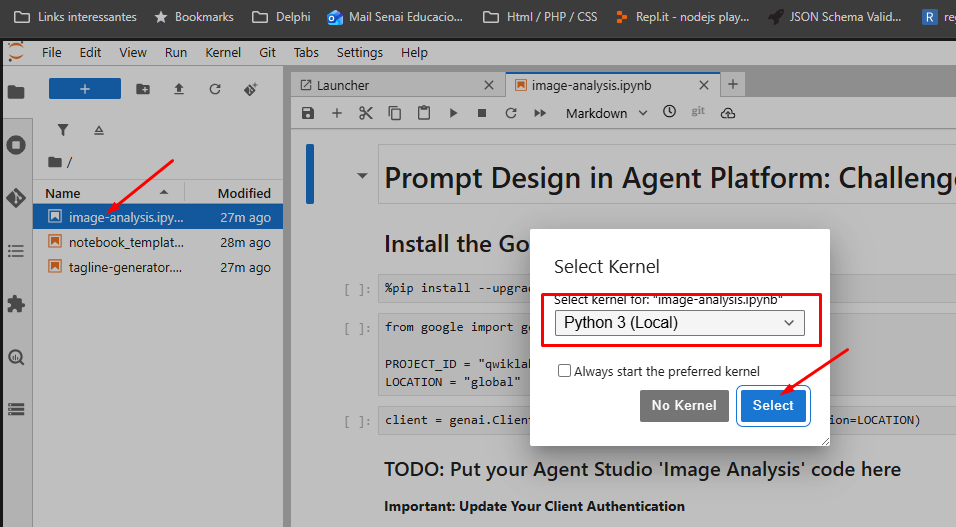956x527 pixels.
Task: Open the Edit menu
Action: coord(90,52)
